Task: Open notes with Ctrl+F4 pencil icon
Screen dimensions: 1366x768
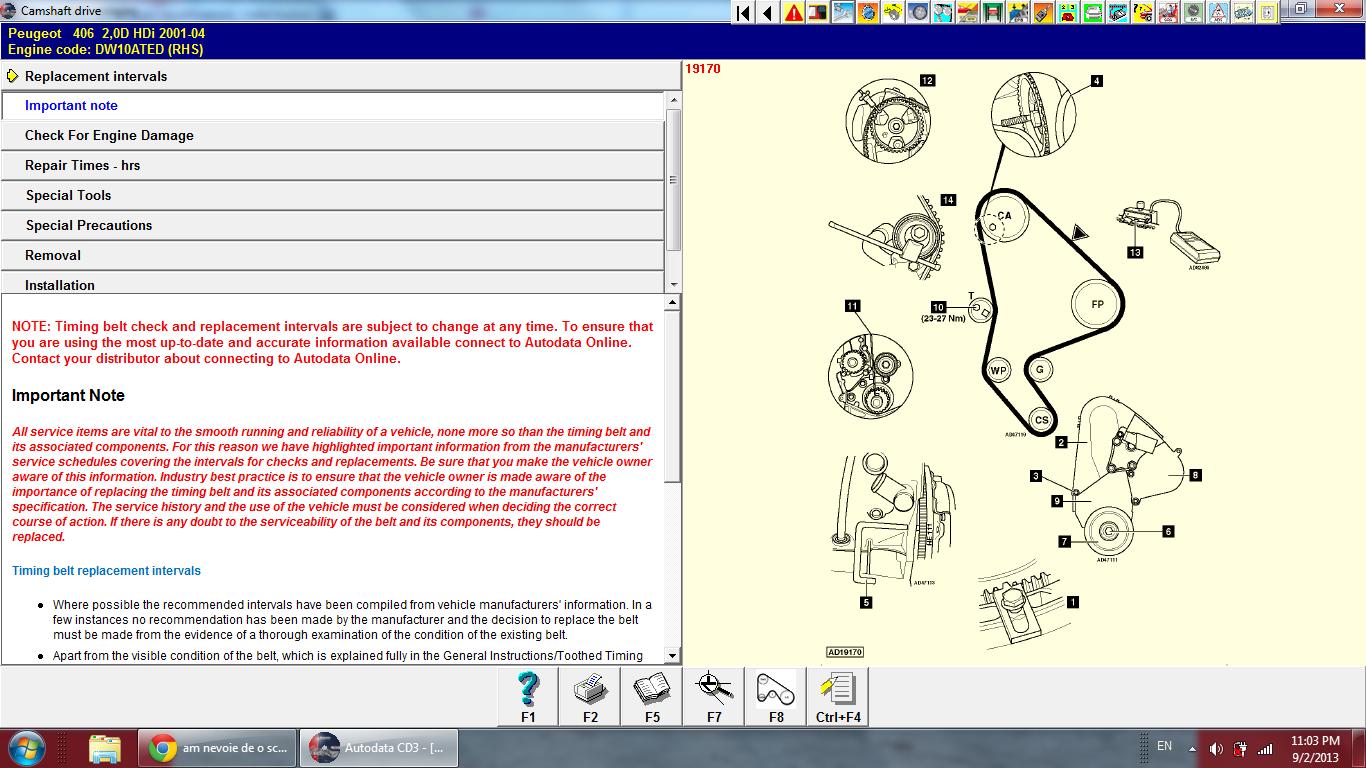Action: tap(838, 696)
